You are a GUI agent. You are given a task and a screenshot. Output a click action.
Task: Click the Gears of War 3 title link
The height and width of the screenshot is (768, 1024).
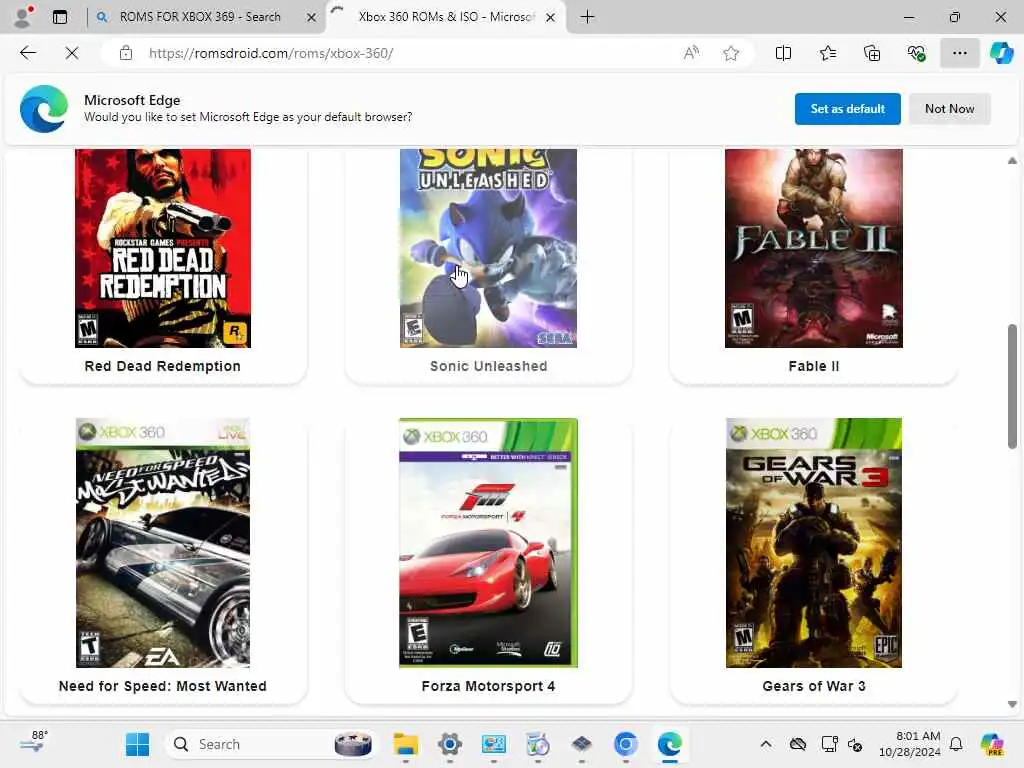814,686
